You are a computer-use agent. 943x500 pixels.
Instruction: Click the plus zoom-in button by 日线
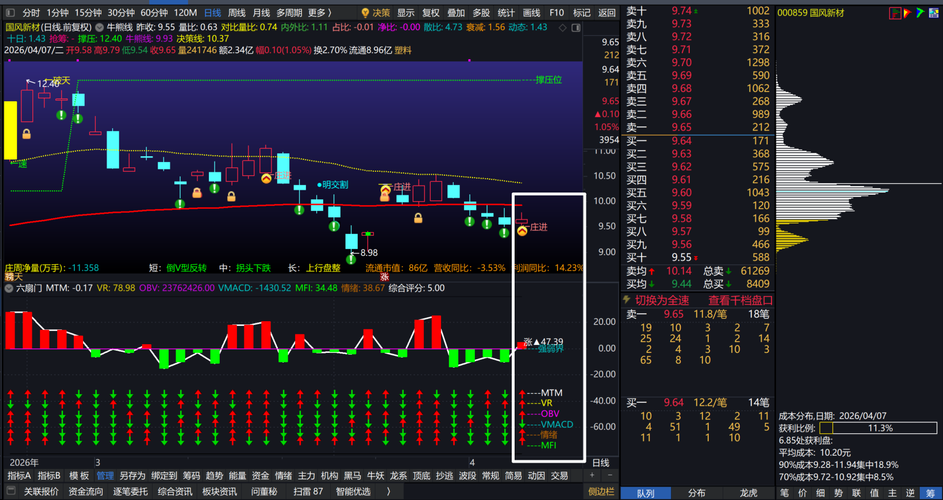(594, 476)
